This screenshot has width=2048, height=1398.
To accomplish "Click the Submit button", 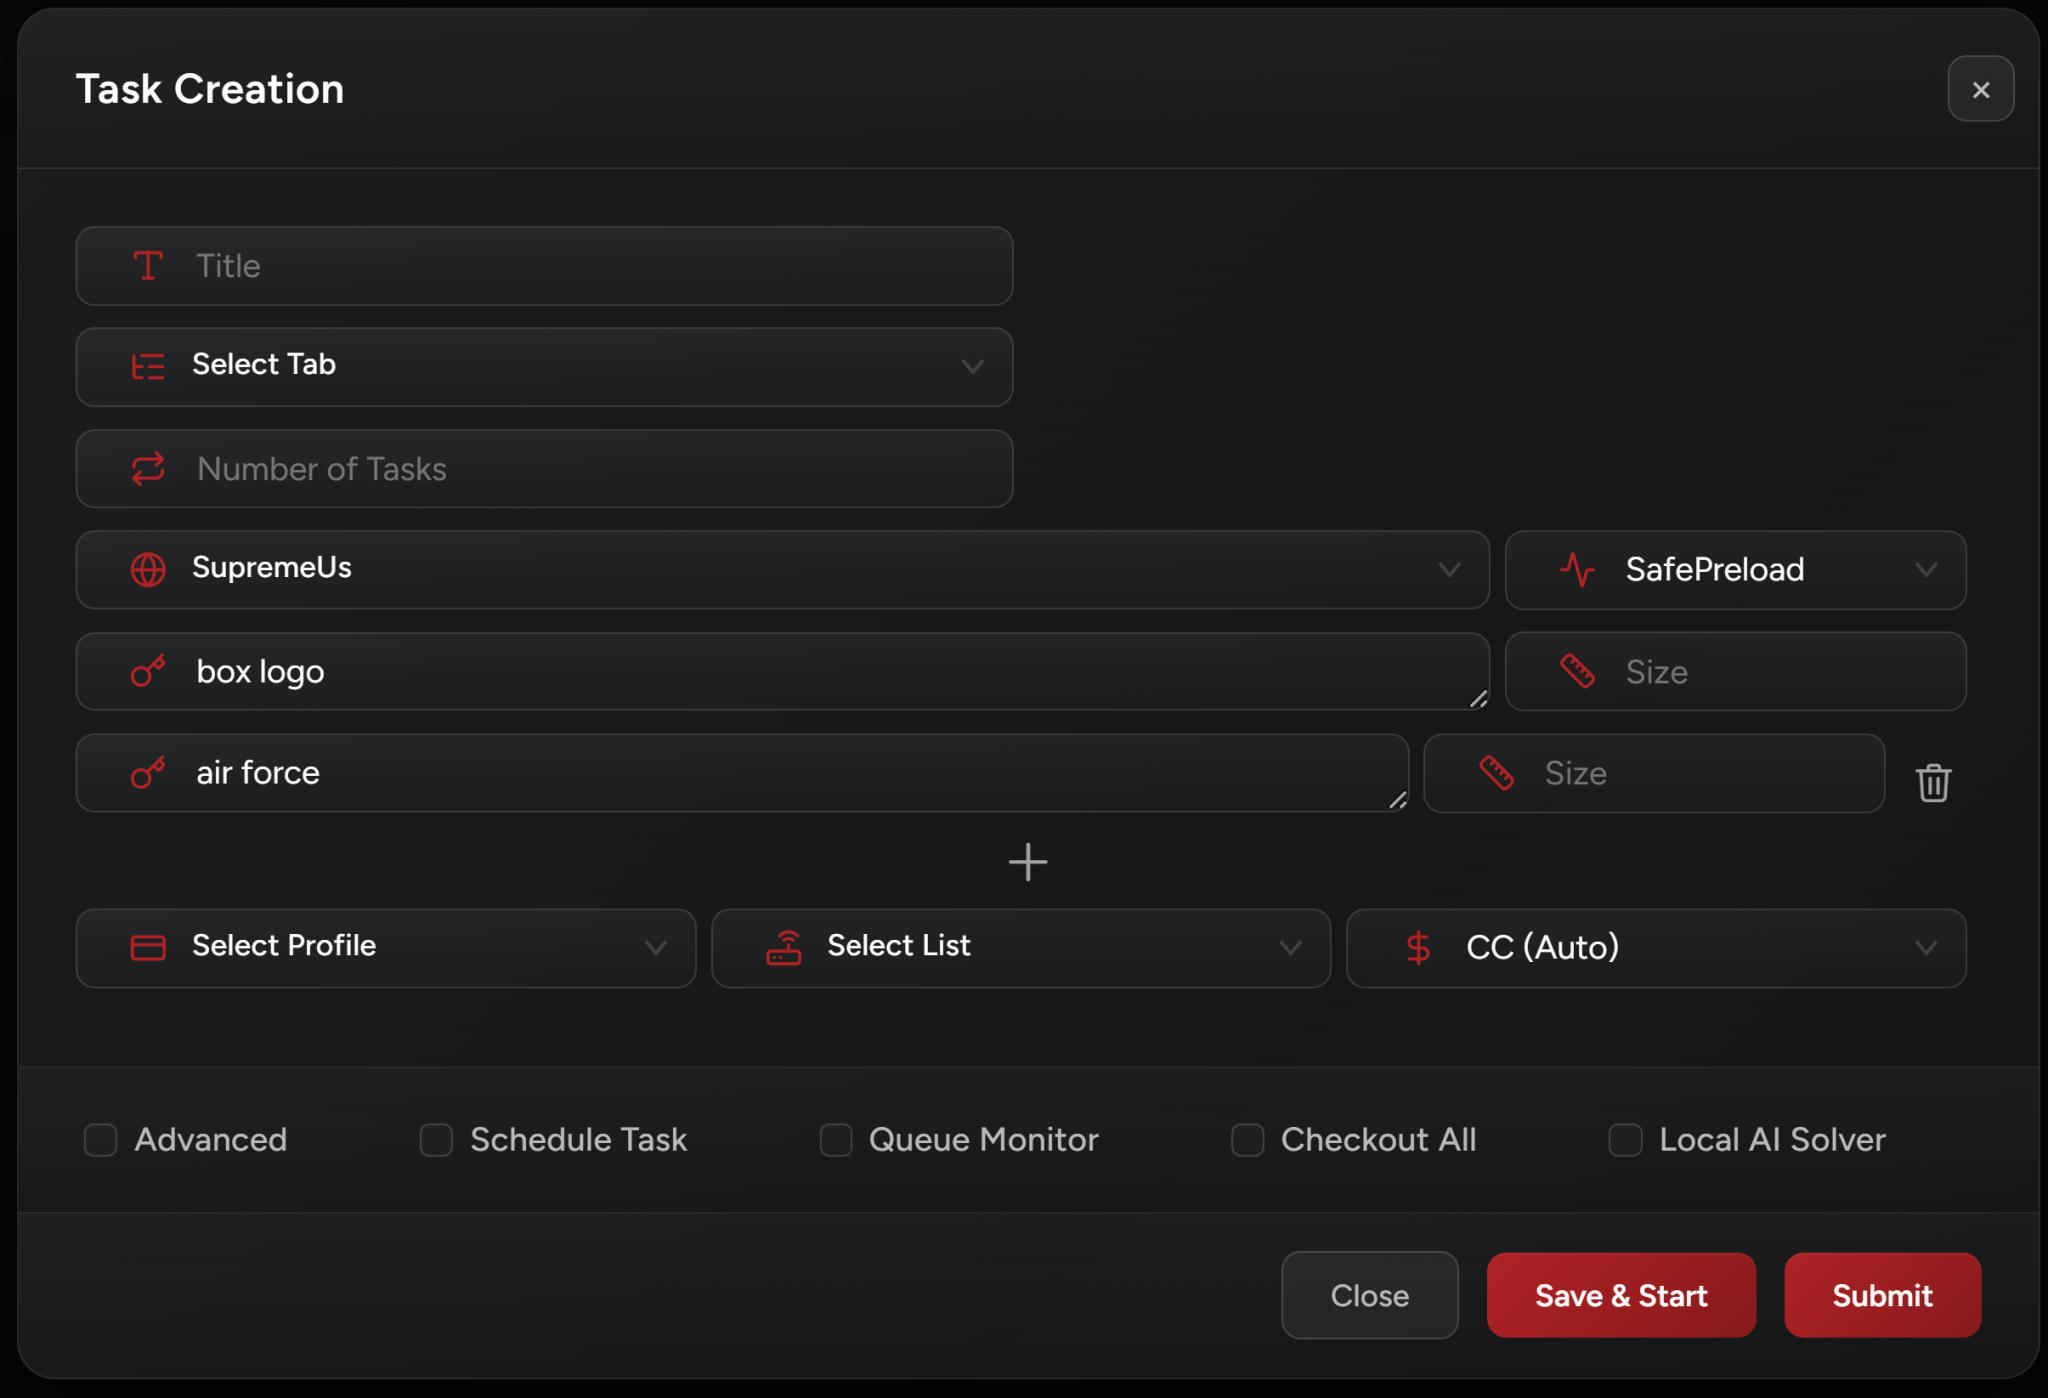I will [1881, 1295].
